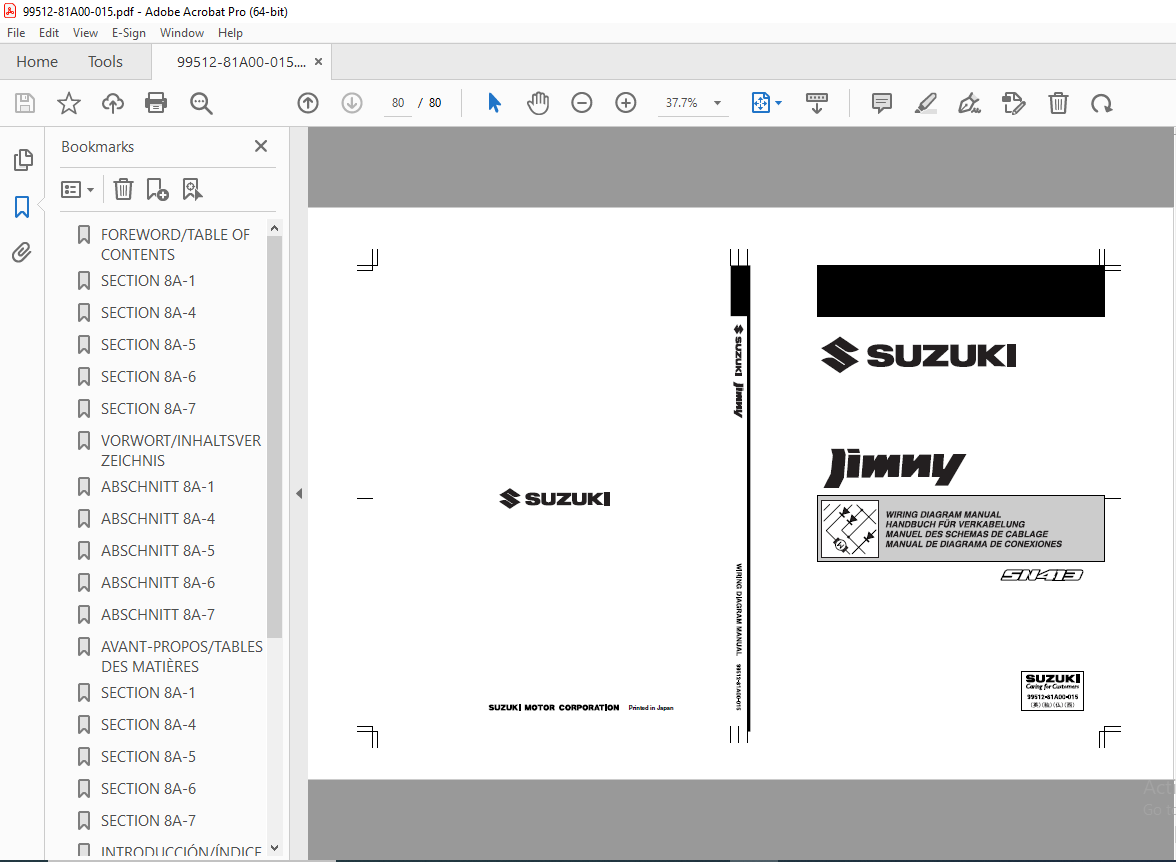This screenshot has height=862, width=1176.
Task: Open the Window menu
Action: [x=182, y=33]
